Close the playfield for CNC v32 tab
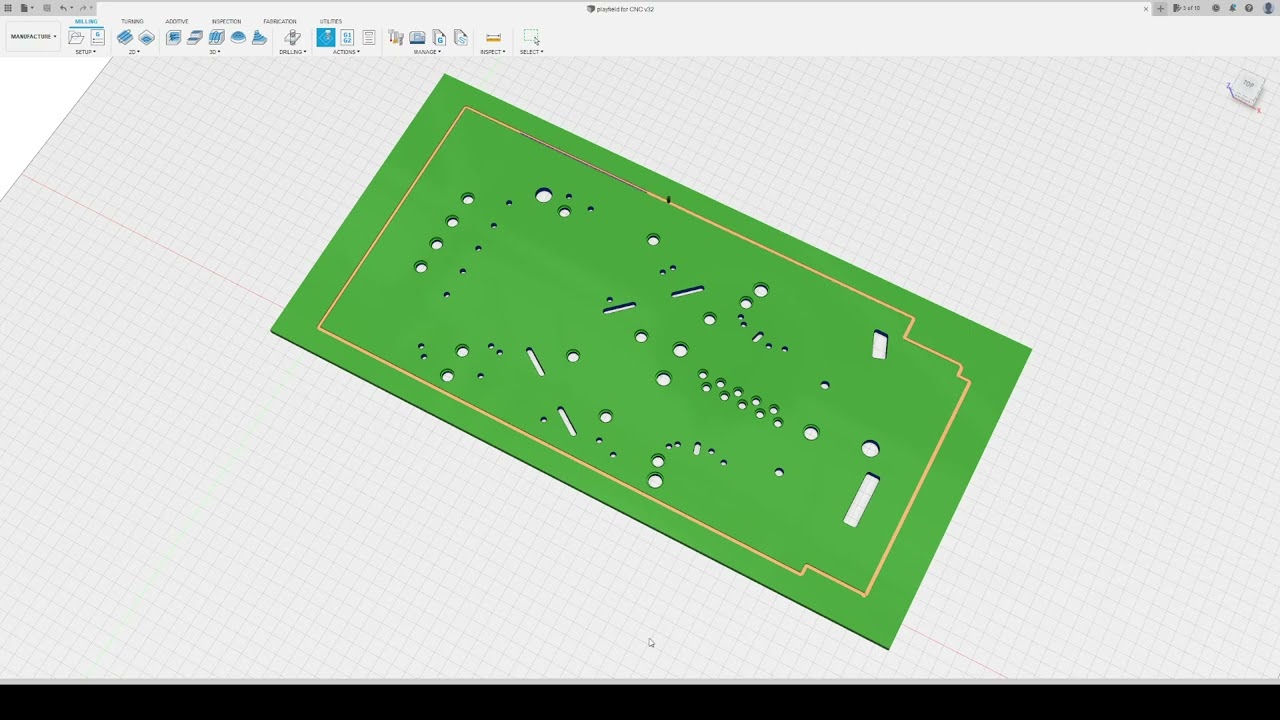Screen dimensions: 1280x720 (1146, 8)
